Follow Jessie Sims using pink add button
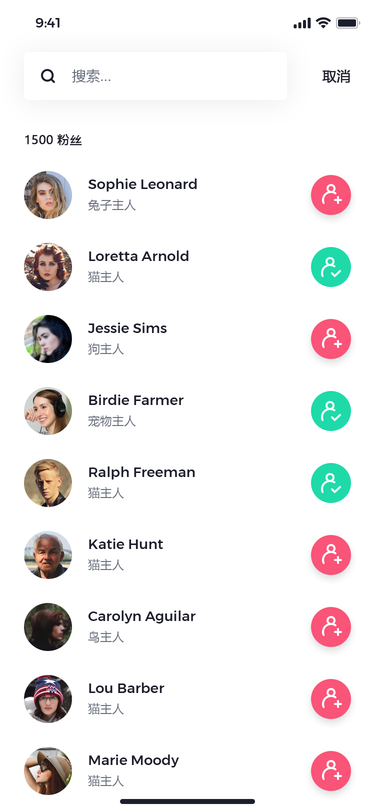 (x=331, y=339)
